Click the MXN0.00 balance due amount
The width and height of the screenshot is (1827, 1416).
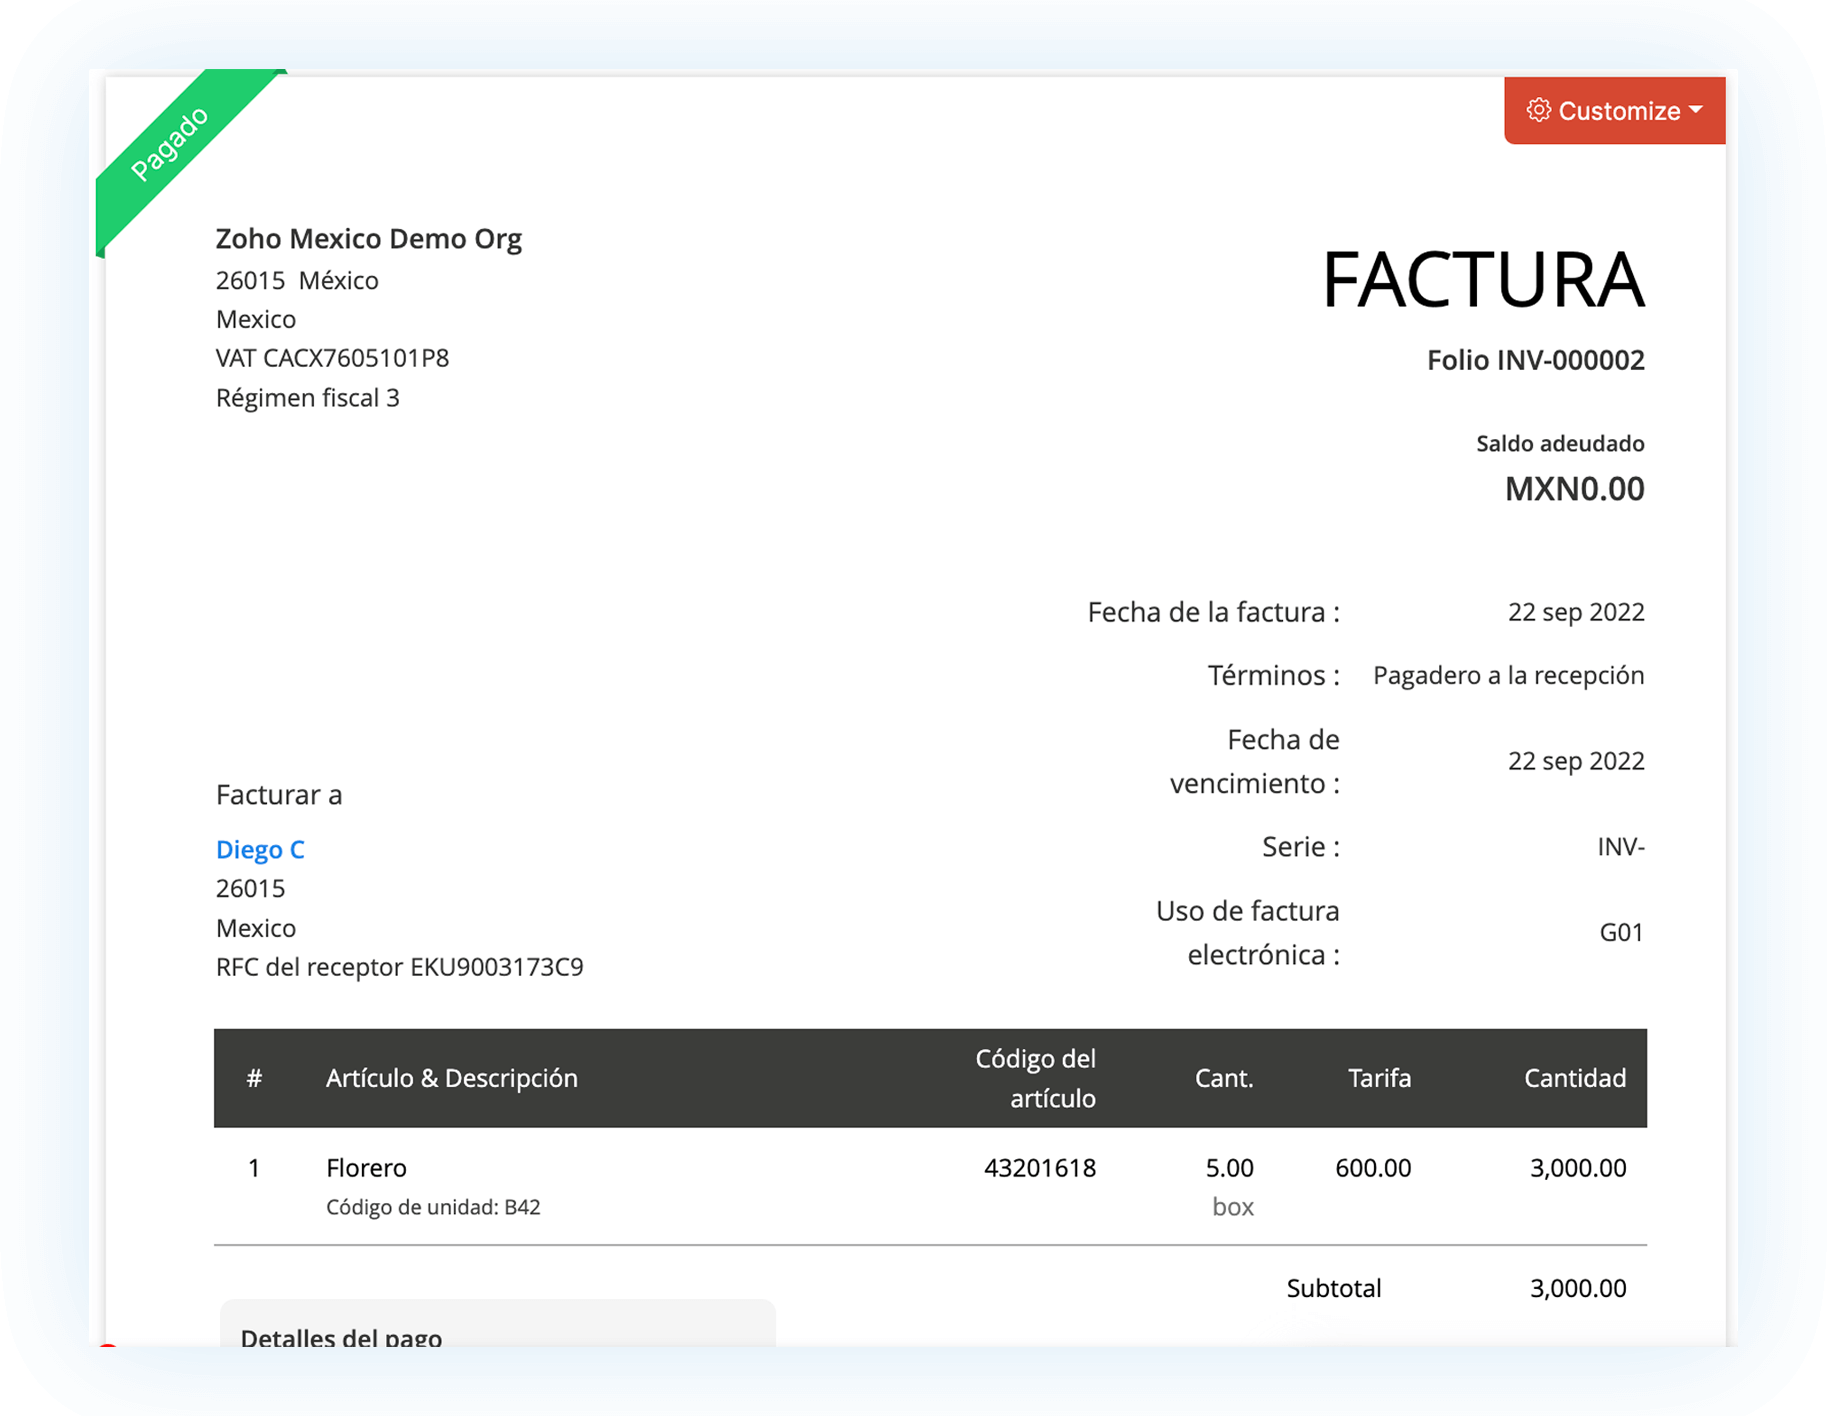(1574, 489)
